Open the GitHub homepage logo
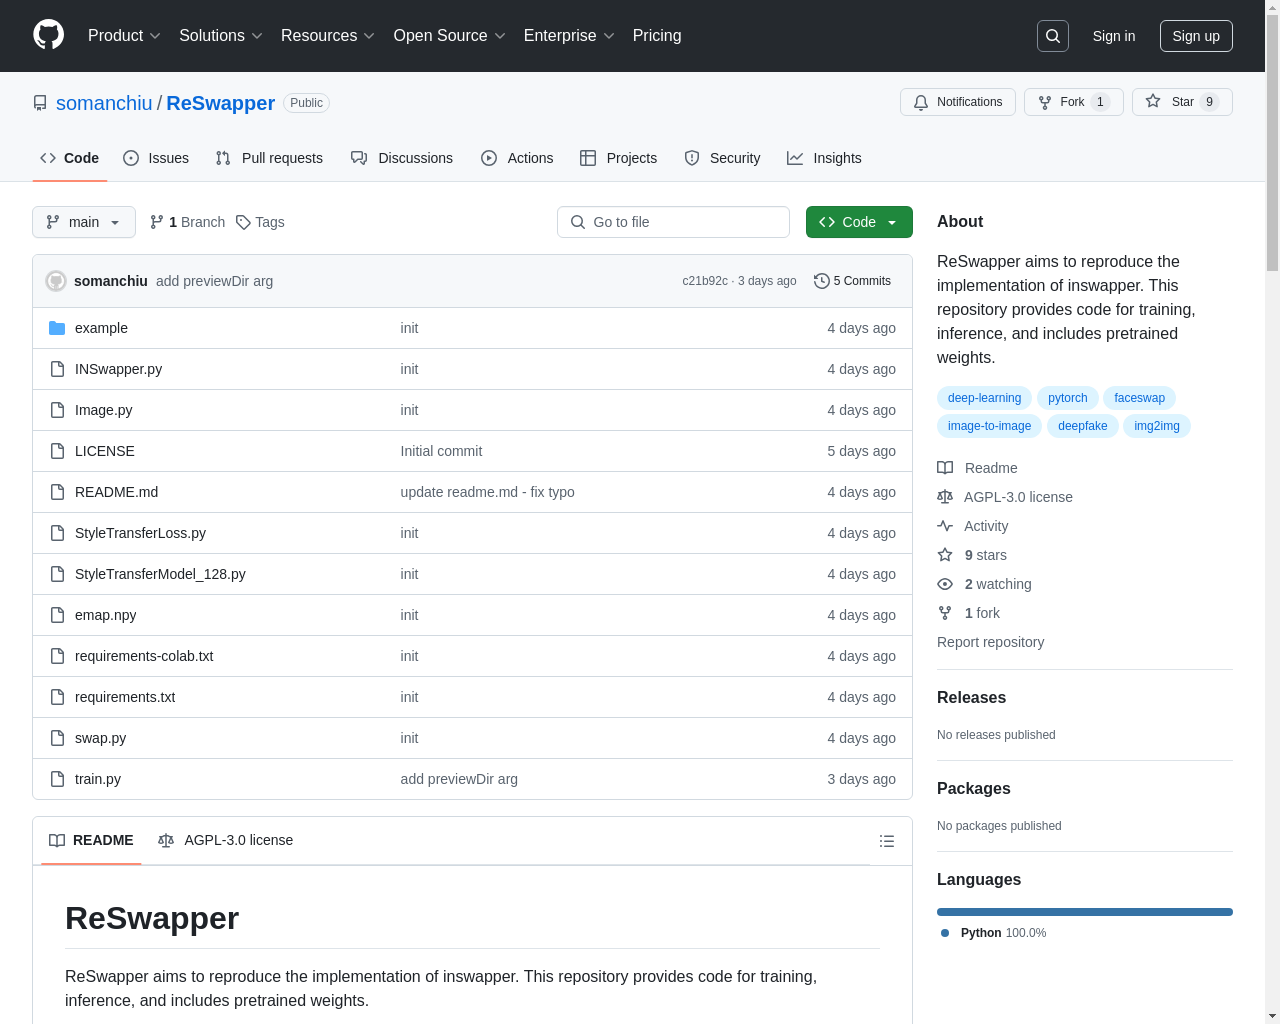 [48, 35]
